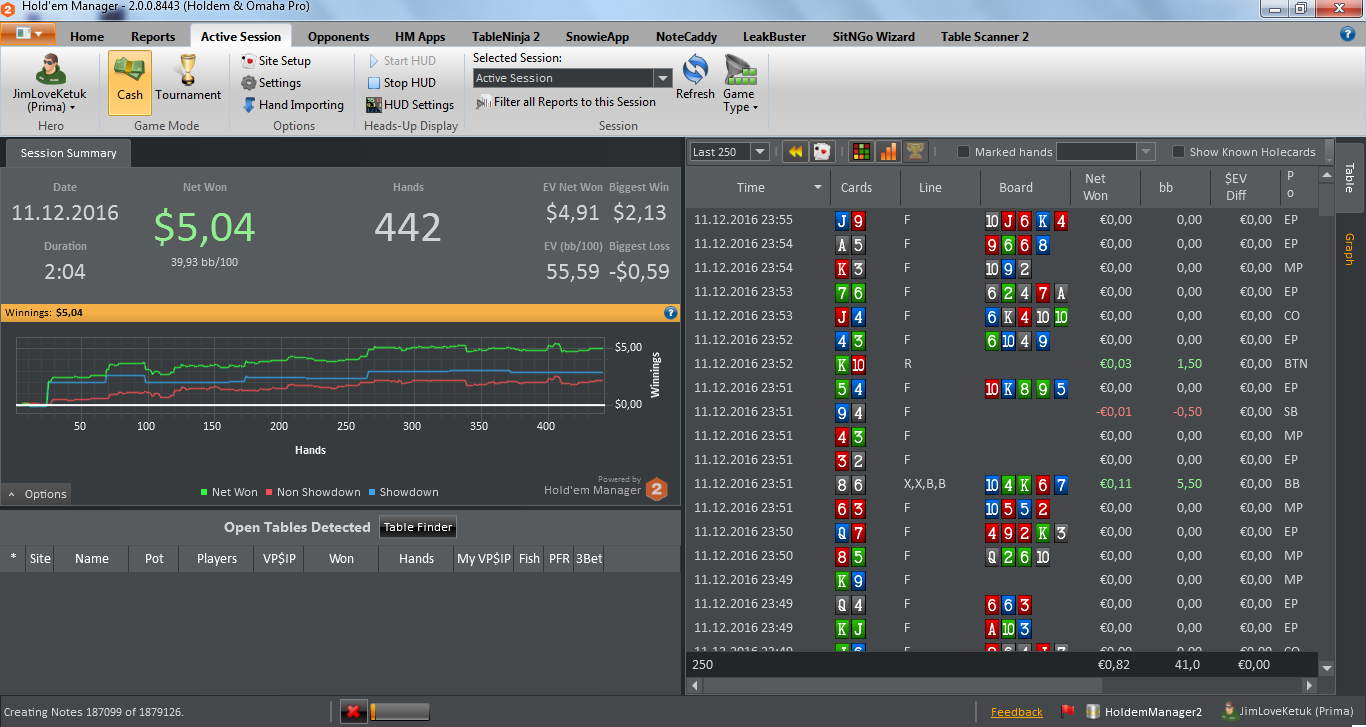Click the Hold'em Manager 2 logo on graph
The width and height of the screenshot is (1366, 727).
tap(656, 489)
